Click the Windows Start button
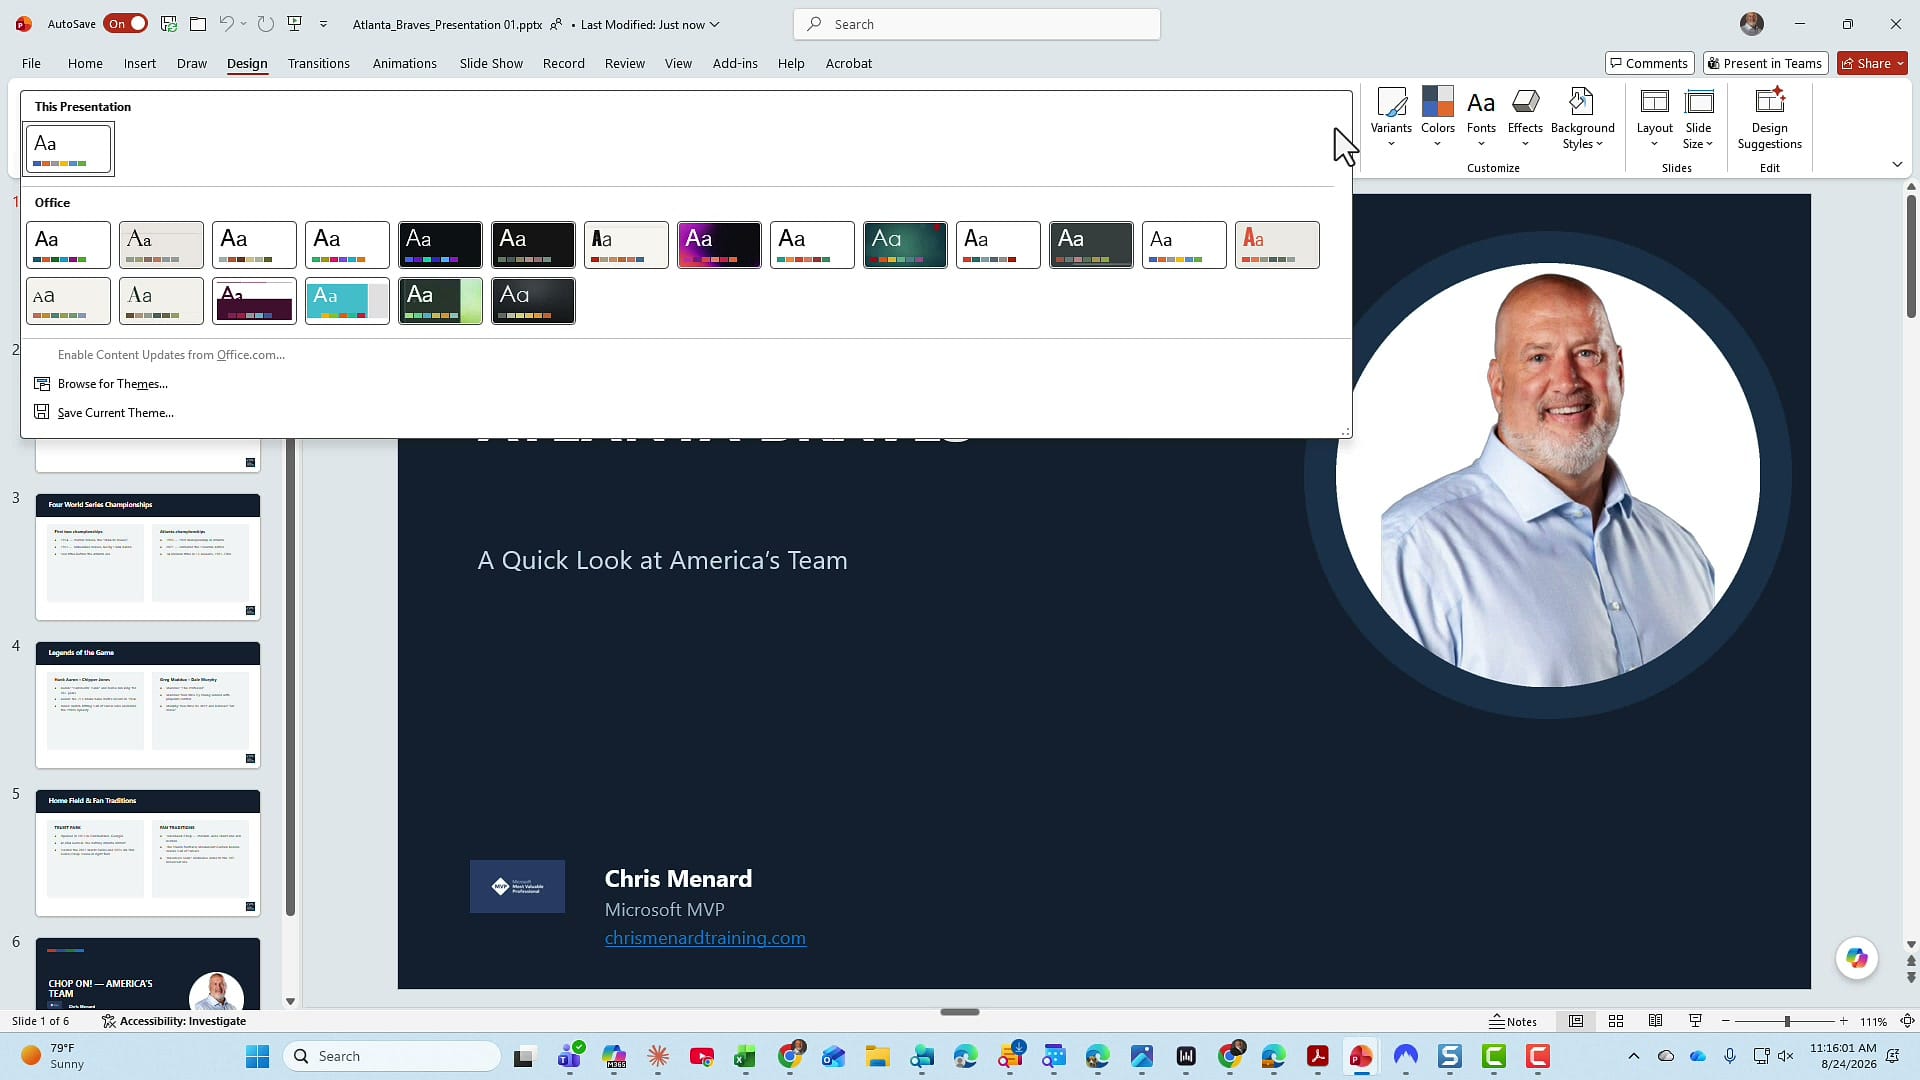The width and height of the screenshot is (1920, 1080). (x=257, y=1056)
